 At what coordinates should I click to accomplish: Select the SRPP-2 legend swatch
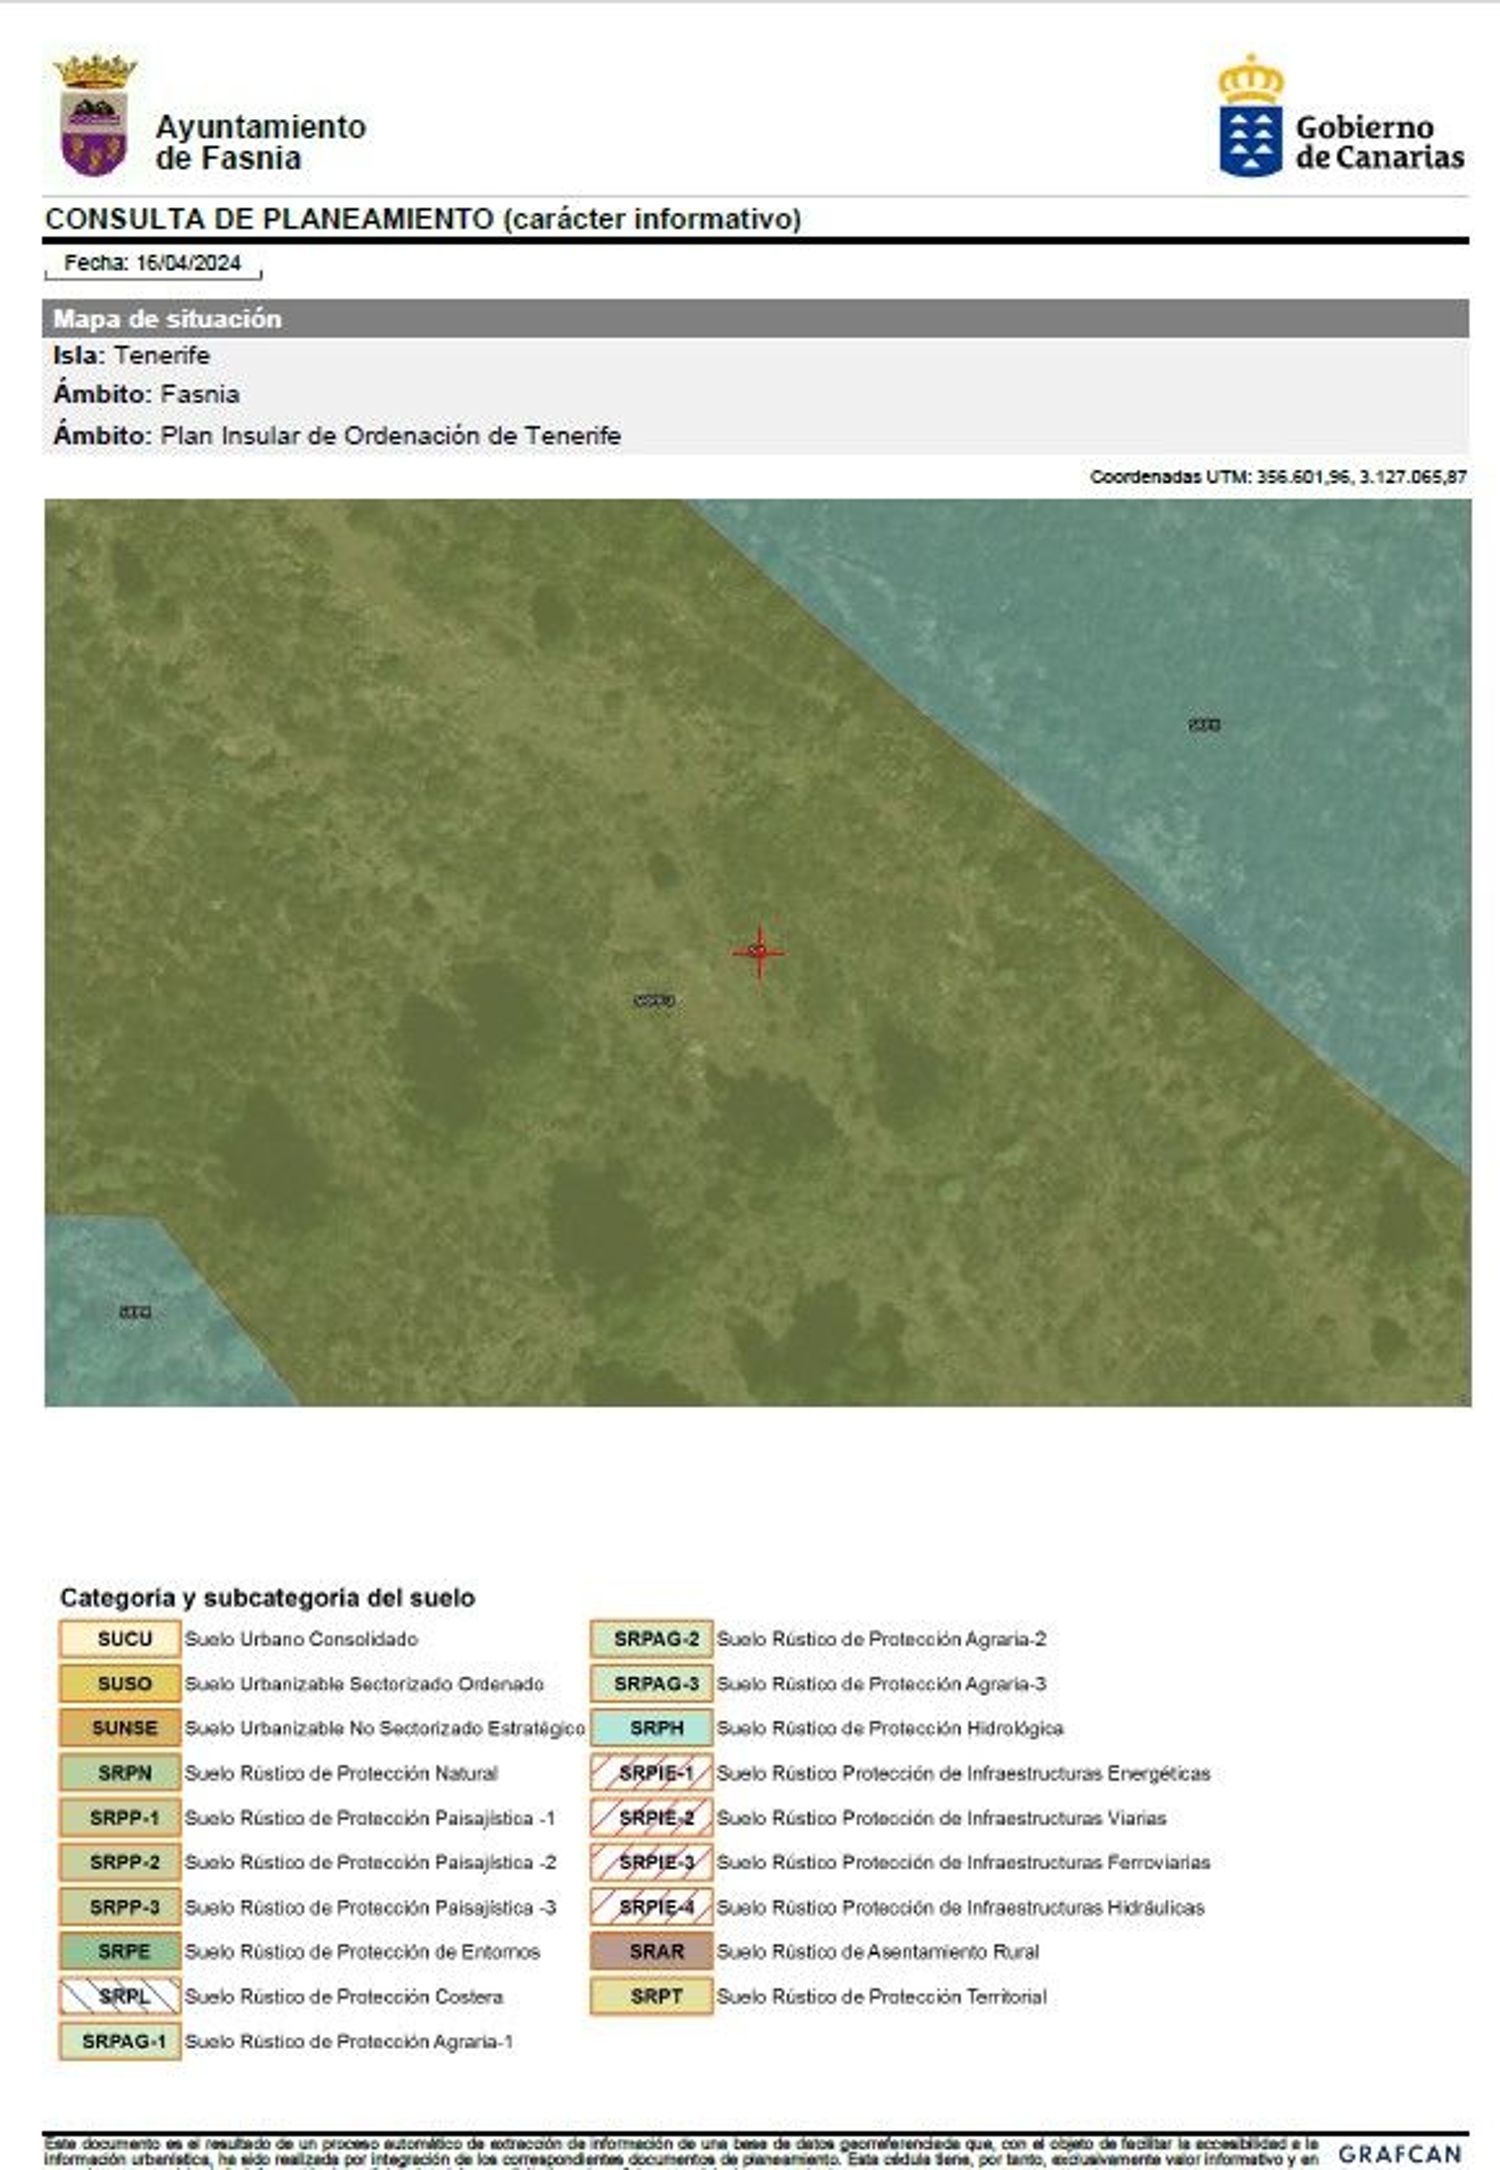click(120, 1862)
